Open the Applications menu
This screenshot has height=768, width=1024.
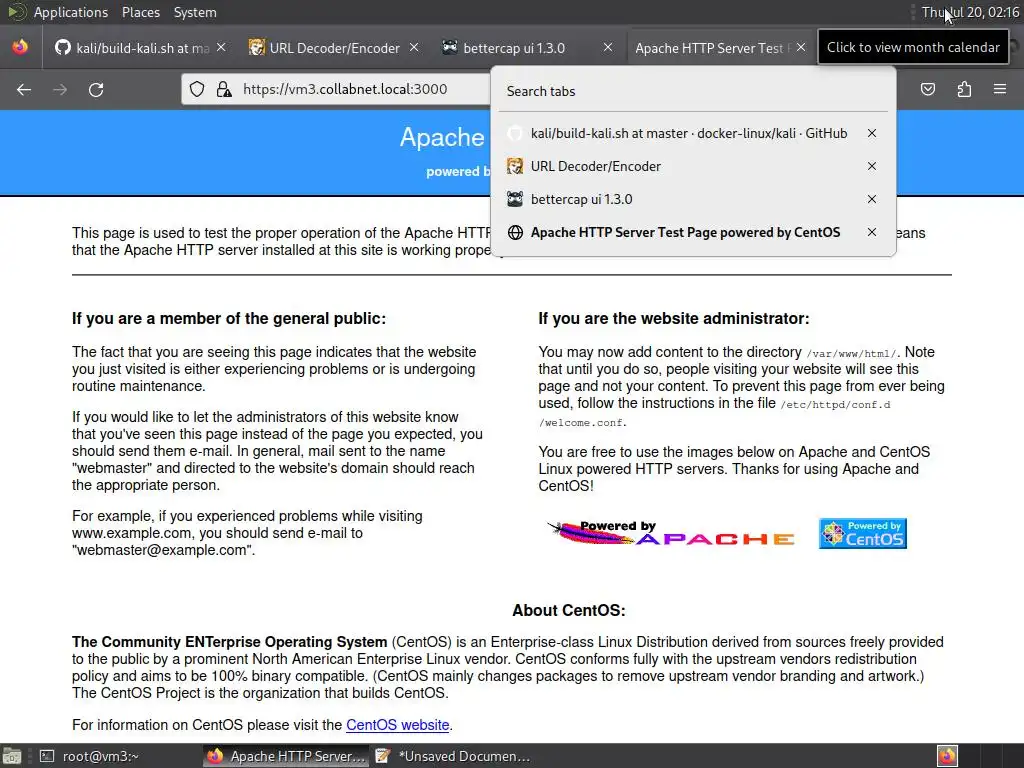click(71, 12)
